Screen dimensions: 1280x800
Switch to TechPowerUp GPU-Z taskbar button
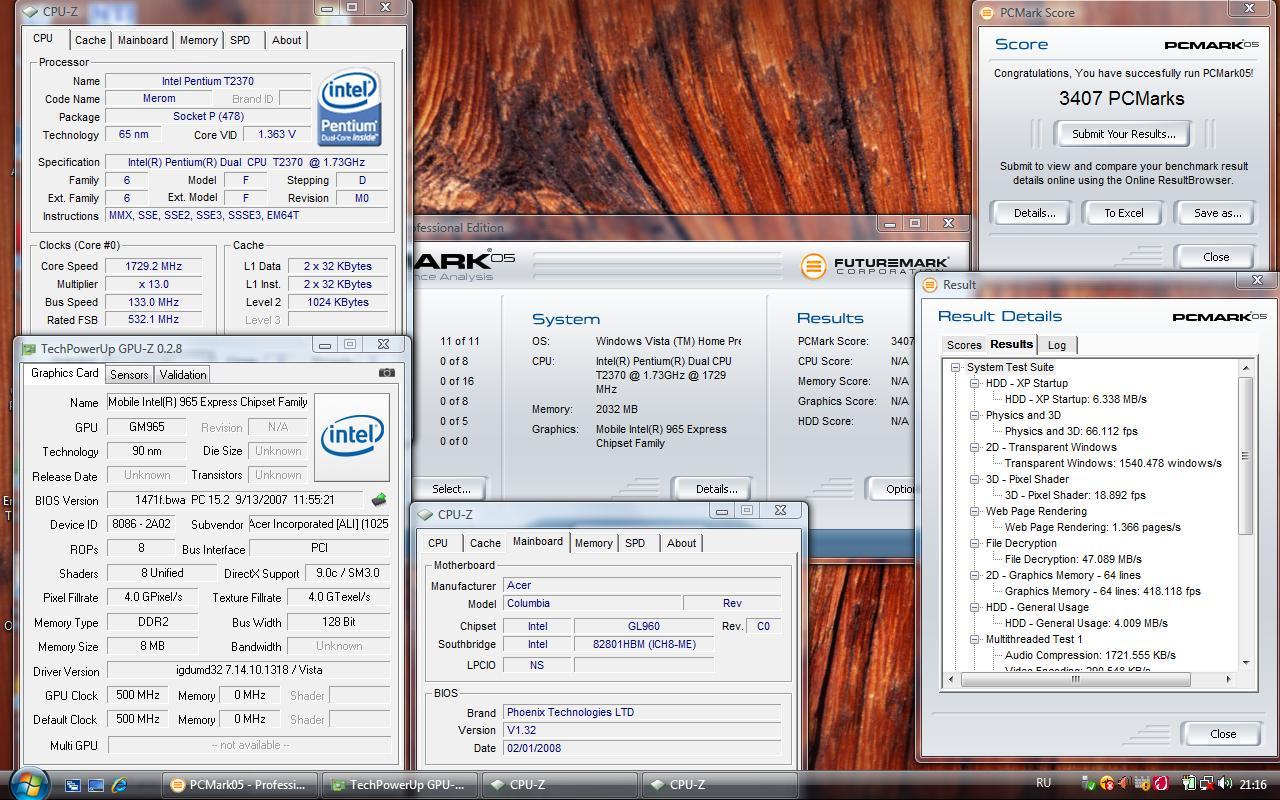pyautogui.click(x=402, y=785)
